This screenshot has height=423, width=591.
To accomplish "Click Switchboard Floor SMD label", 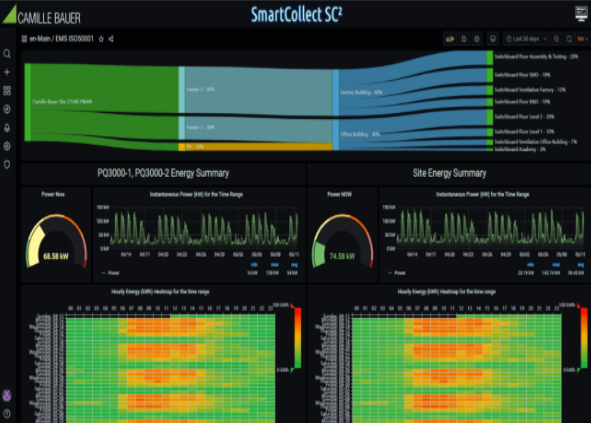I will 522,75.
